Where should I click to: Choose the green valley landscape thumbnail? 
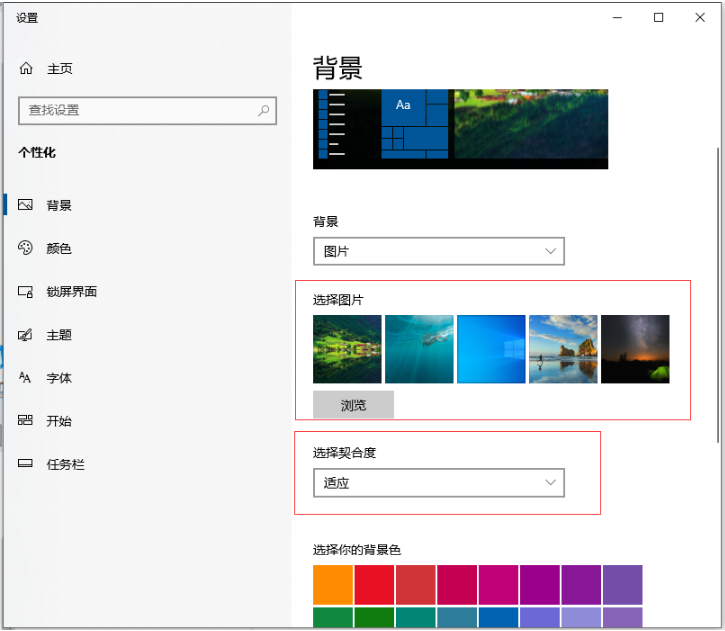pos(347,349)
